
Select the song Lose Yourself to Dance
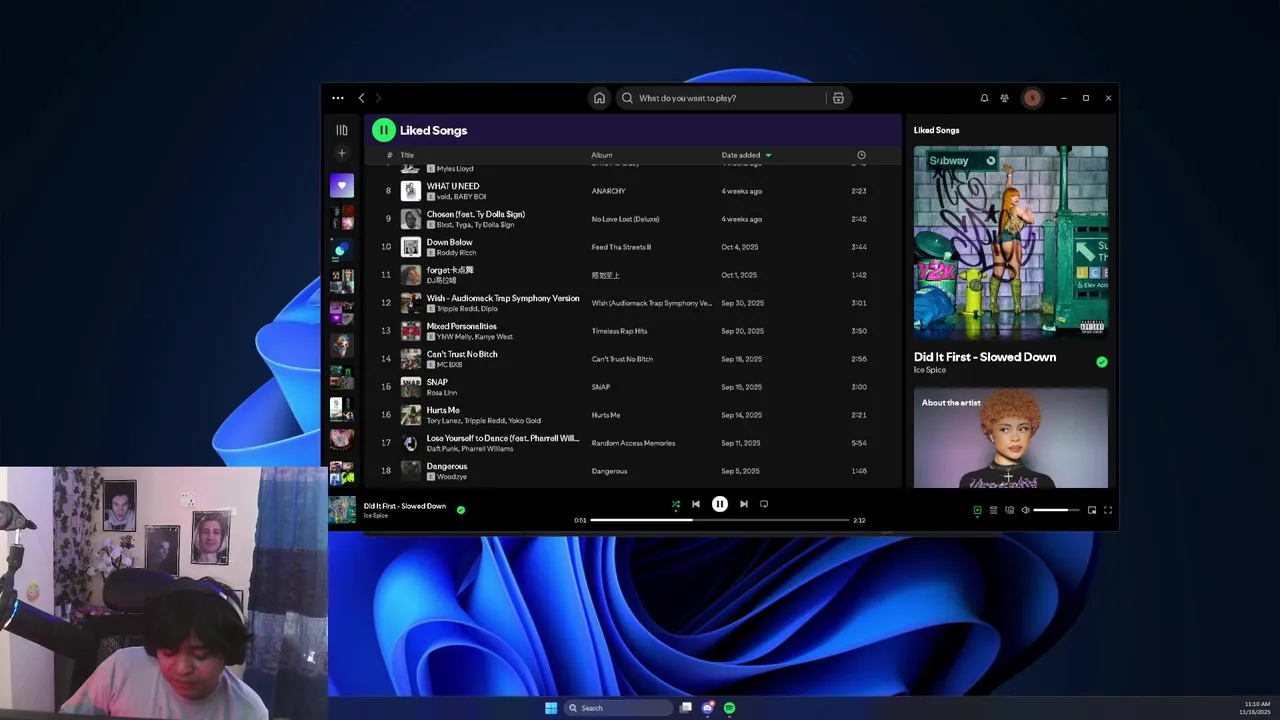point(503,438)
